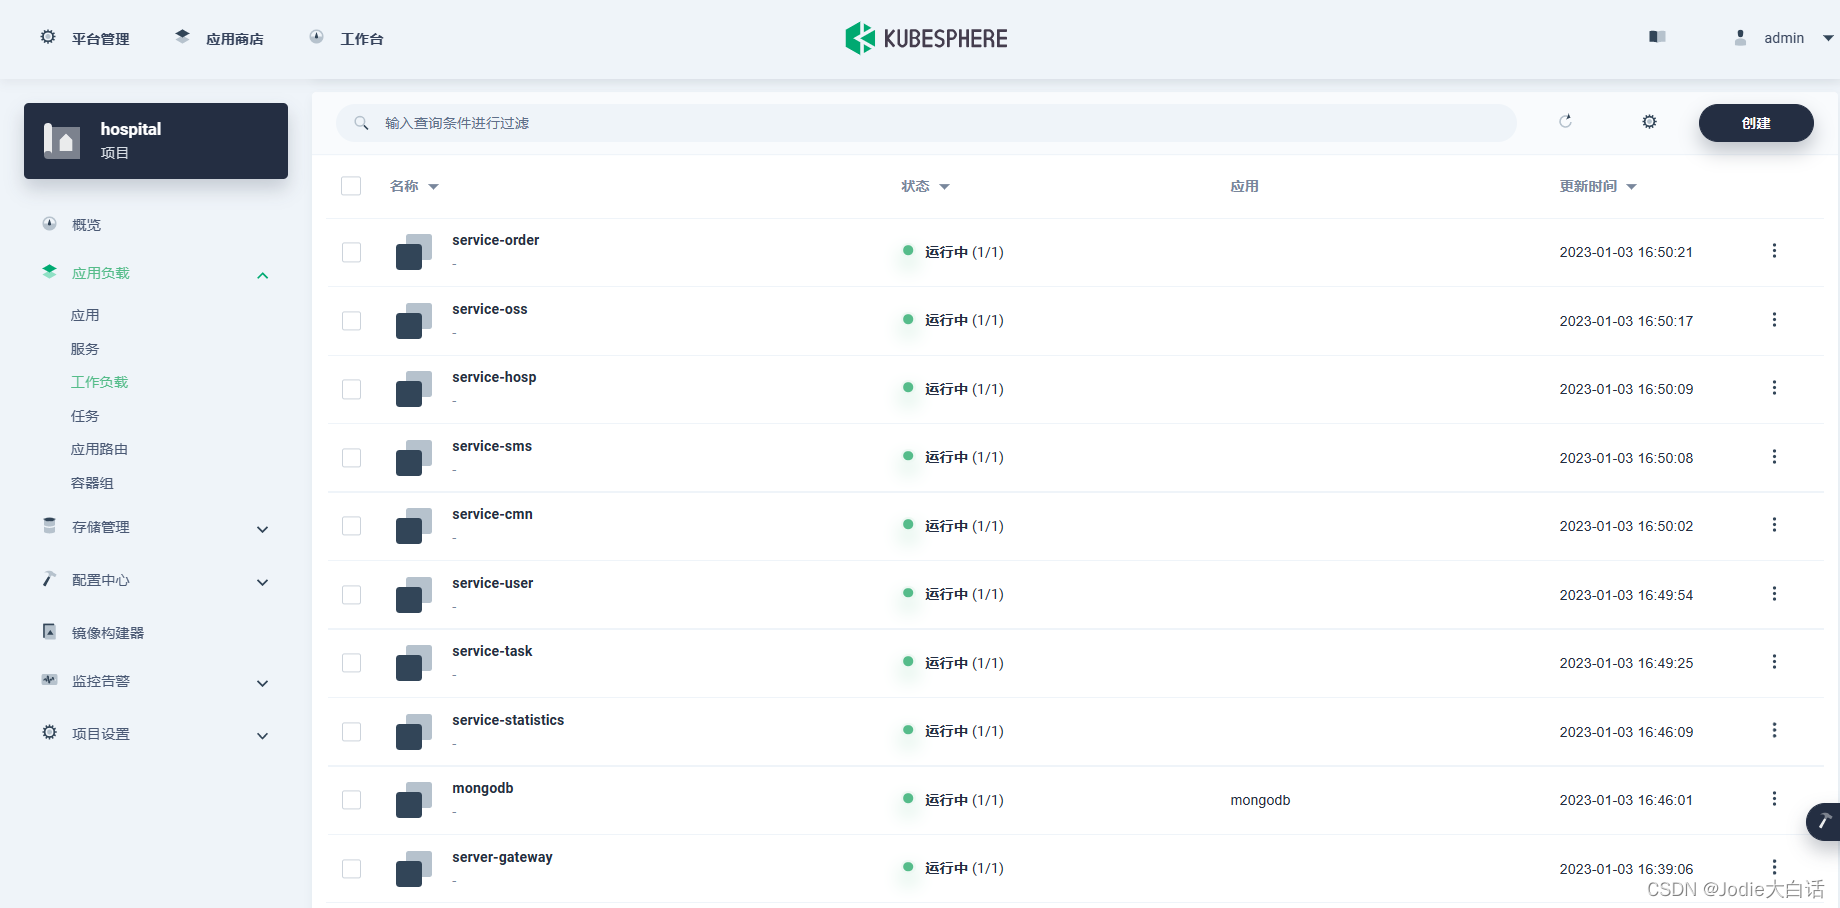Go to Pods (容器组) in sidebar

tap(92, 483)
